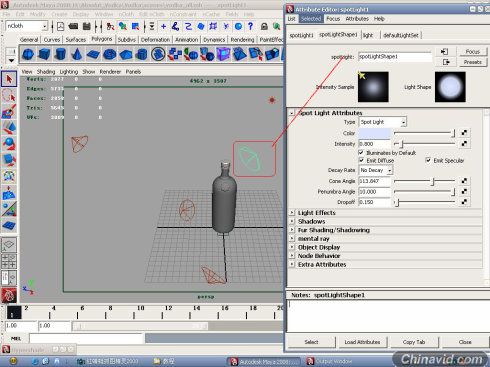Toggle Illuminates by Default checkbox
The image size is (490, 367).
tap(361, 152)
